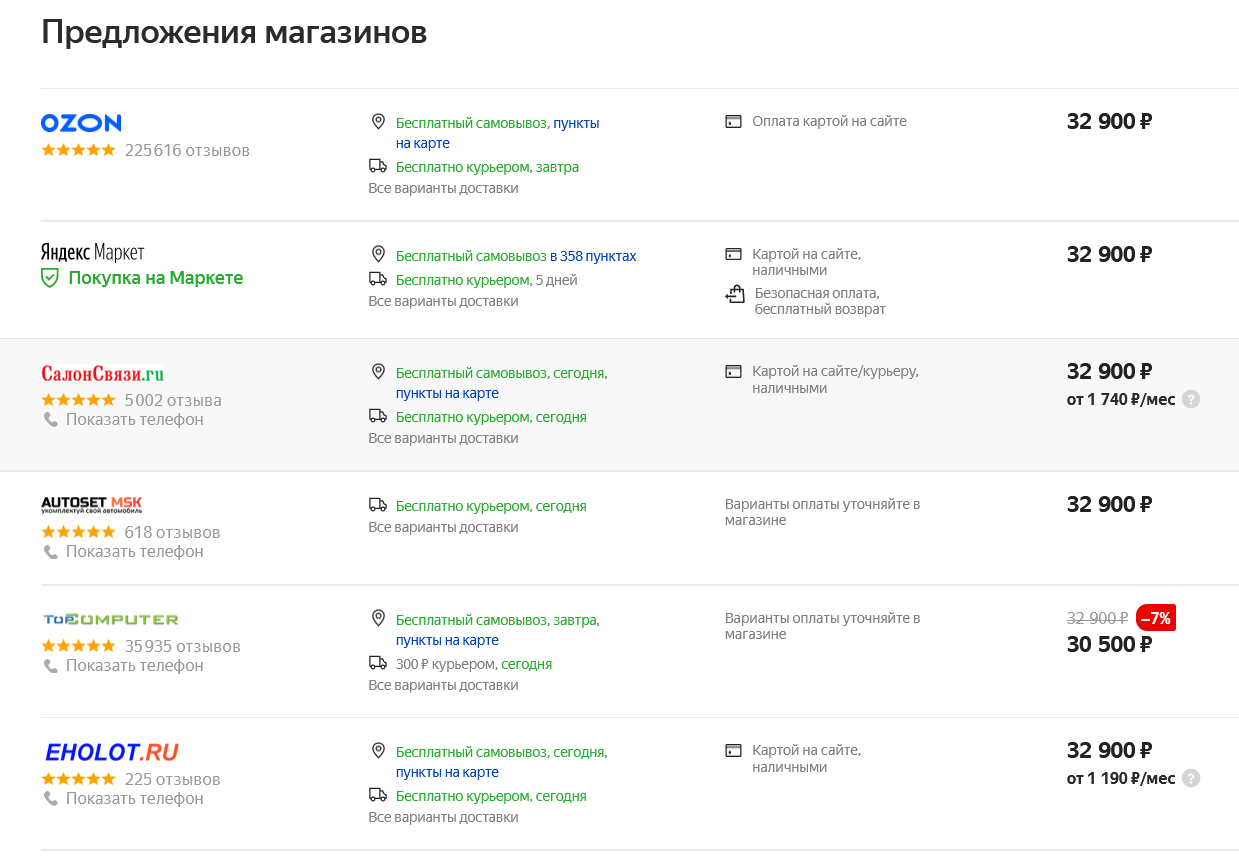Expand all delivery options for OZON
Screen dimensions: 1239x864
(x=443, y=188)
